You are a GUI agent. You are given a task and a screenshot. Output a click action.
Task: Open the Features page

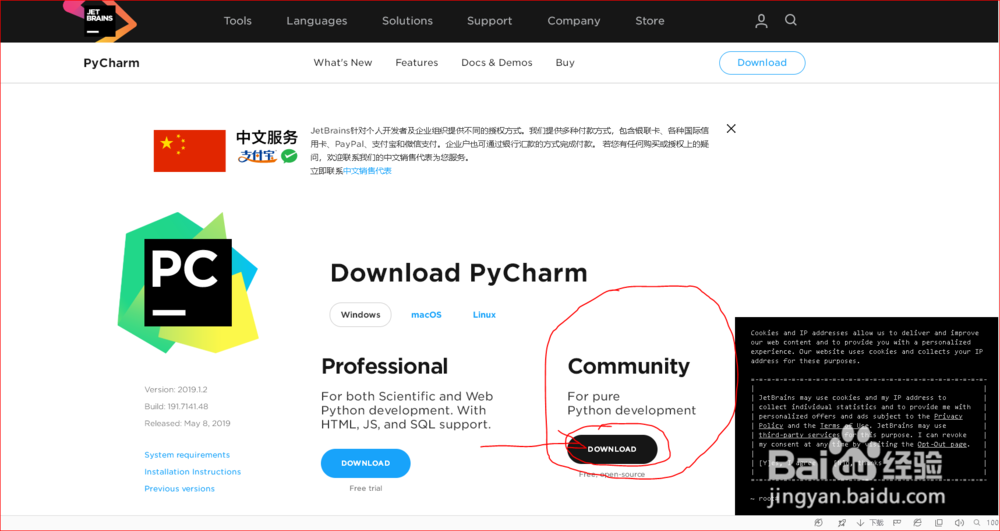416,62
